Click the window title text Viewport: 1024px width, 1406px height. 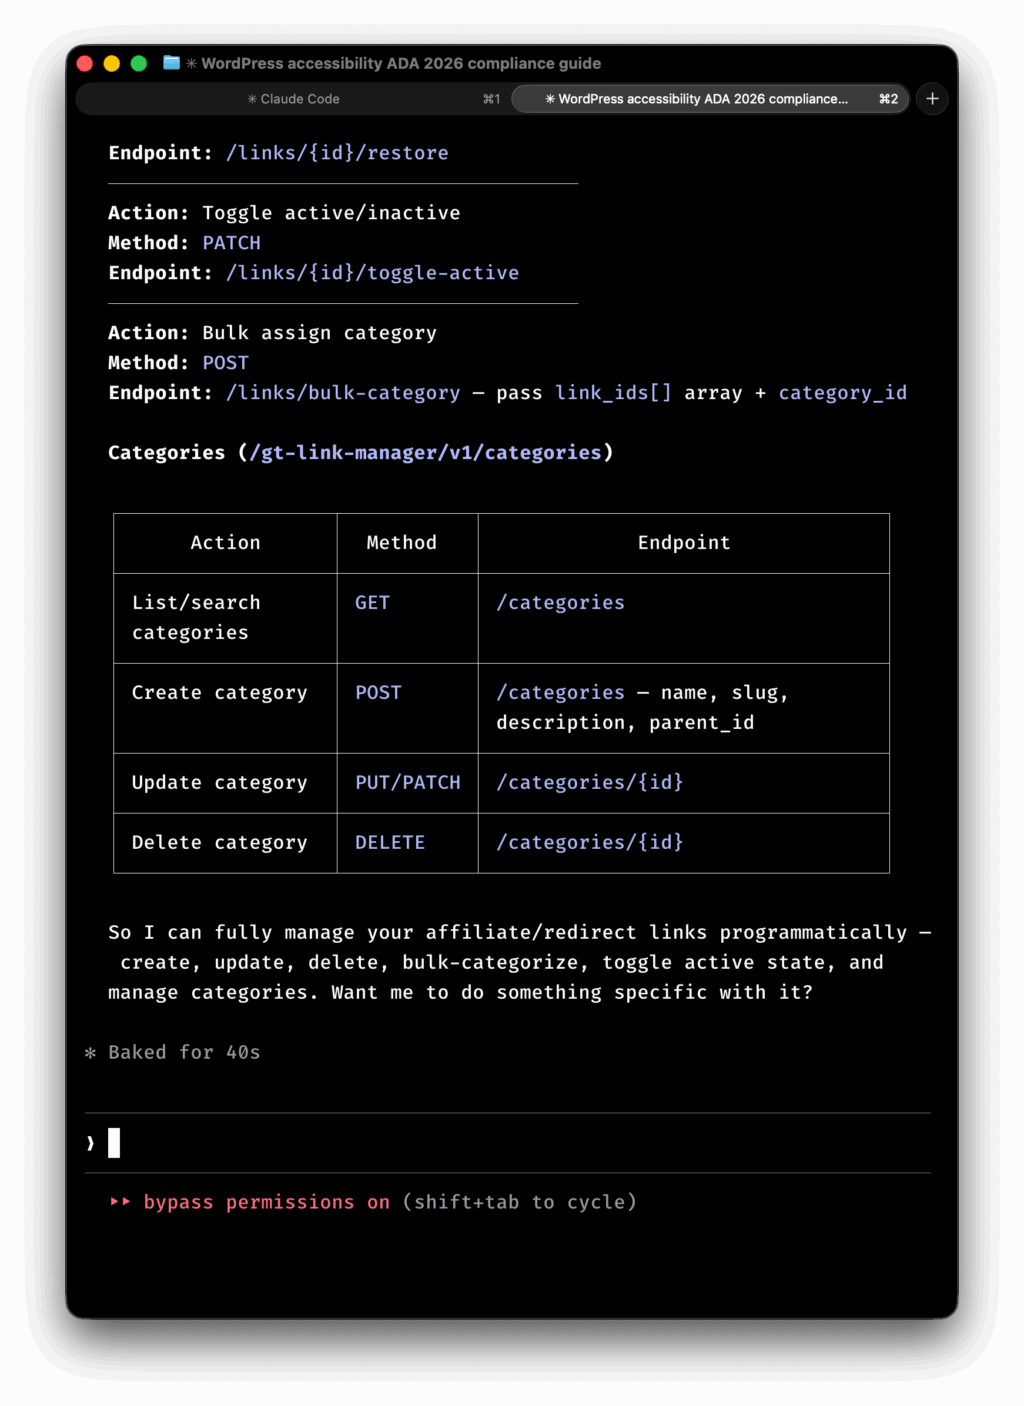401,64
